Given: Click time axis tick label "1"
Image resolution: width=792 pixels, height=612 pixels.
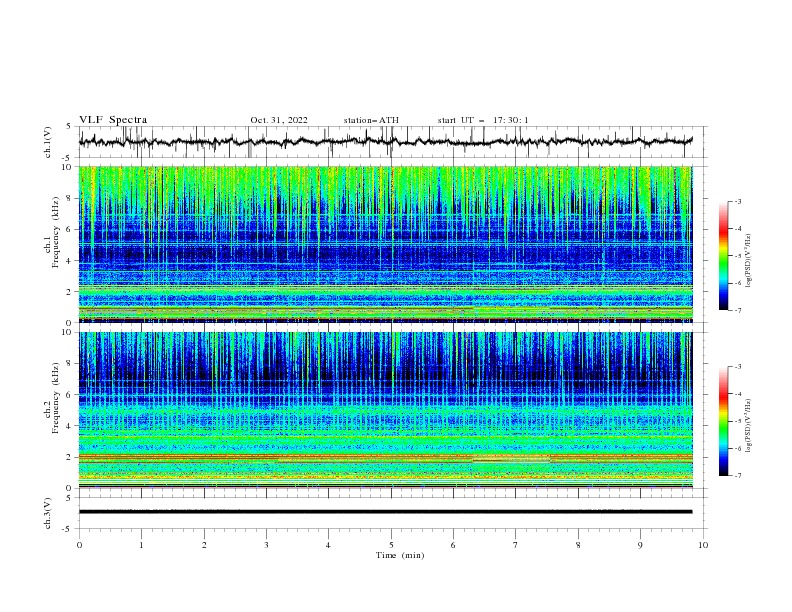Looking at the screenshot, I should (x=141, y=545).
